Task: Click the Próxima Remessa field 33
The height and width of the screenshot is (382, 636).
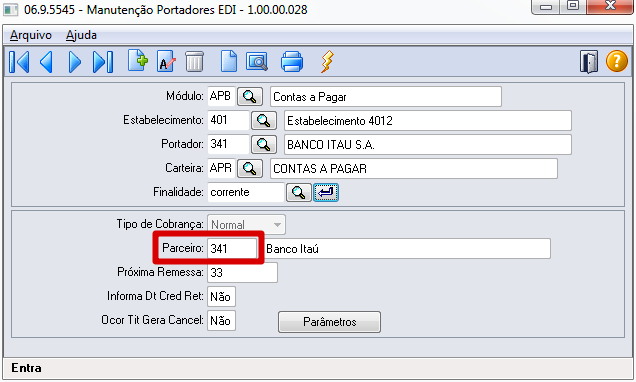Action: point(242,273)
